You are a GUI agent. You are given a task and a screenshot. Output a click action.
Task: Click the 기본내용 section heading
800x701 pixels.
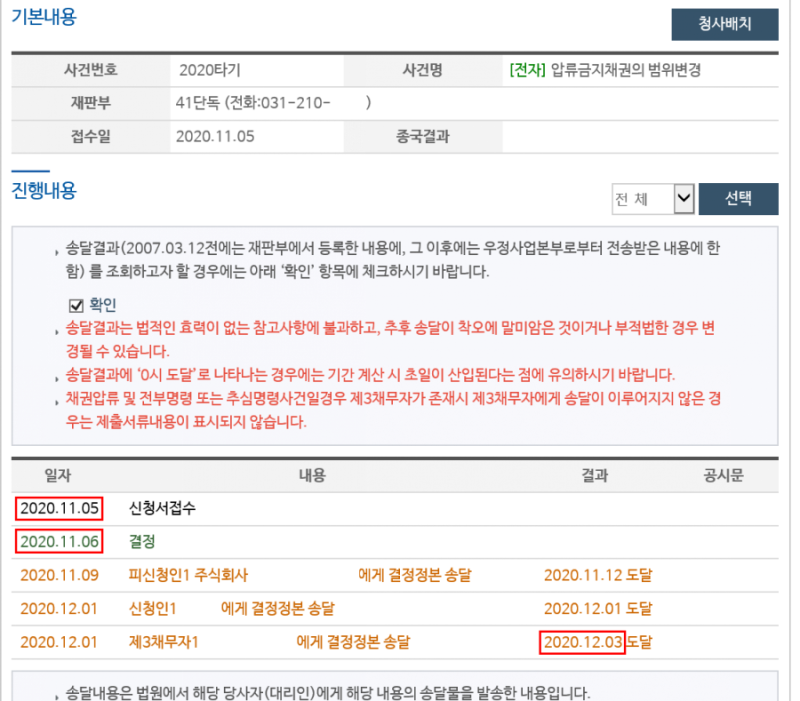coord(44,17)
